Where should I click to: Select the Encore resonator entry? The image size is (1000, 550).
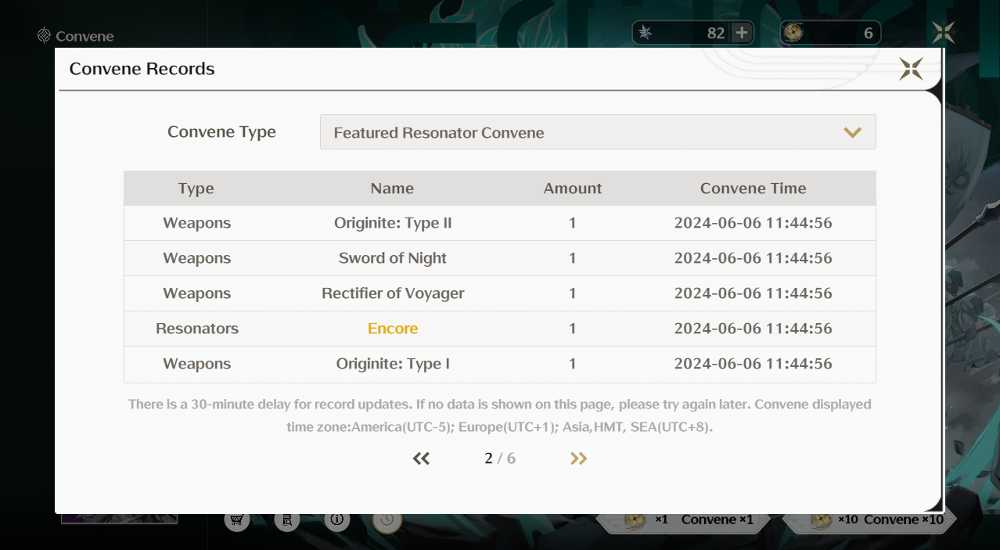tap(393, 328)
